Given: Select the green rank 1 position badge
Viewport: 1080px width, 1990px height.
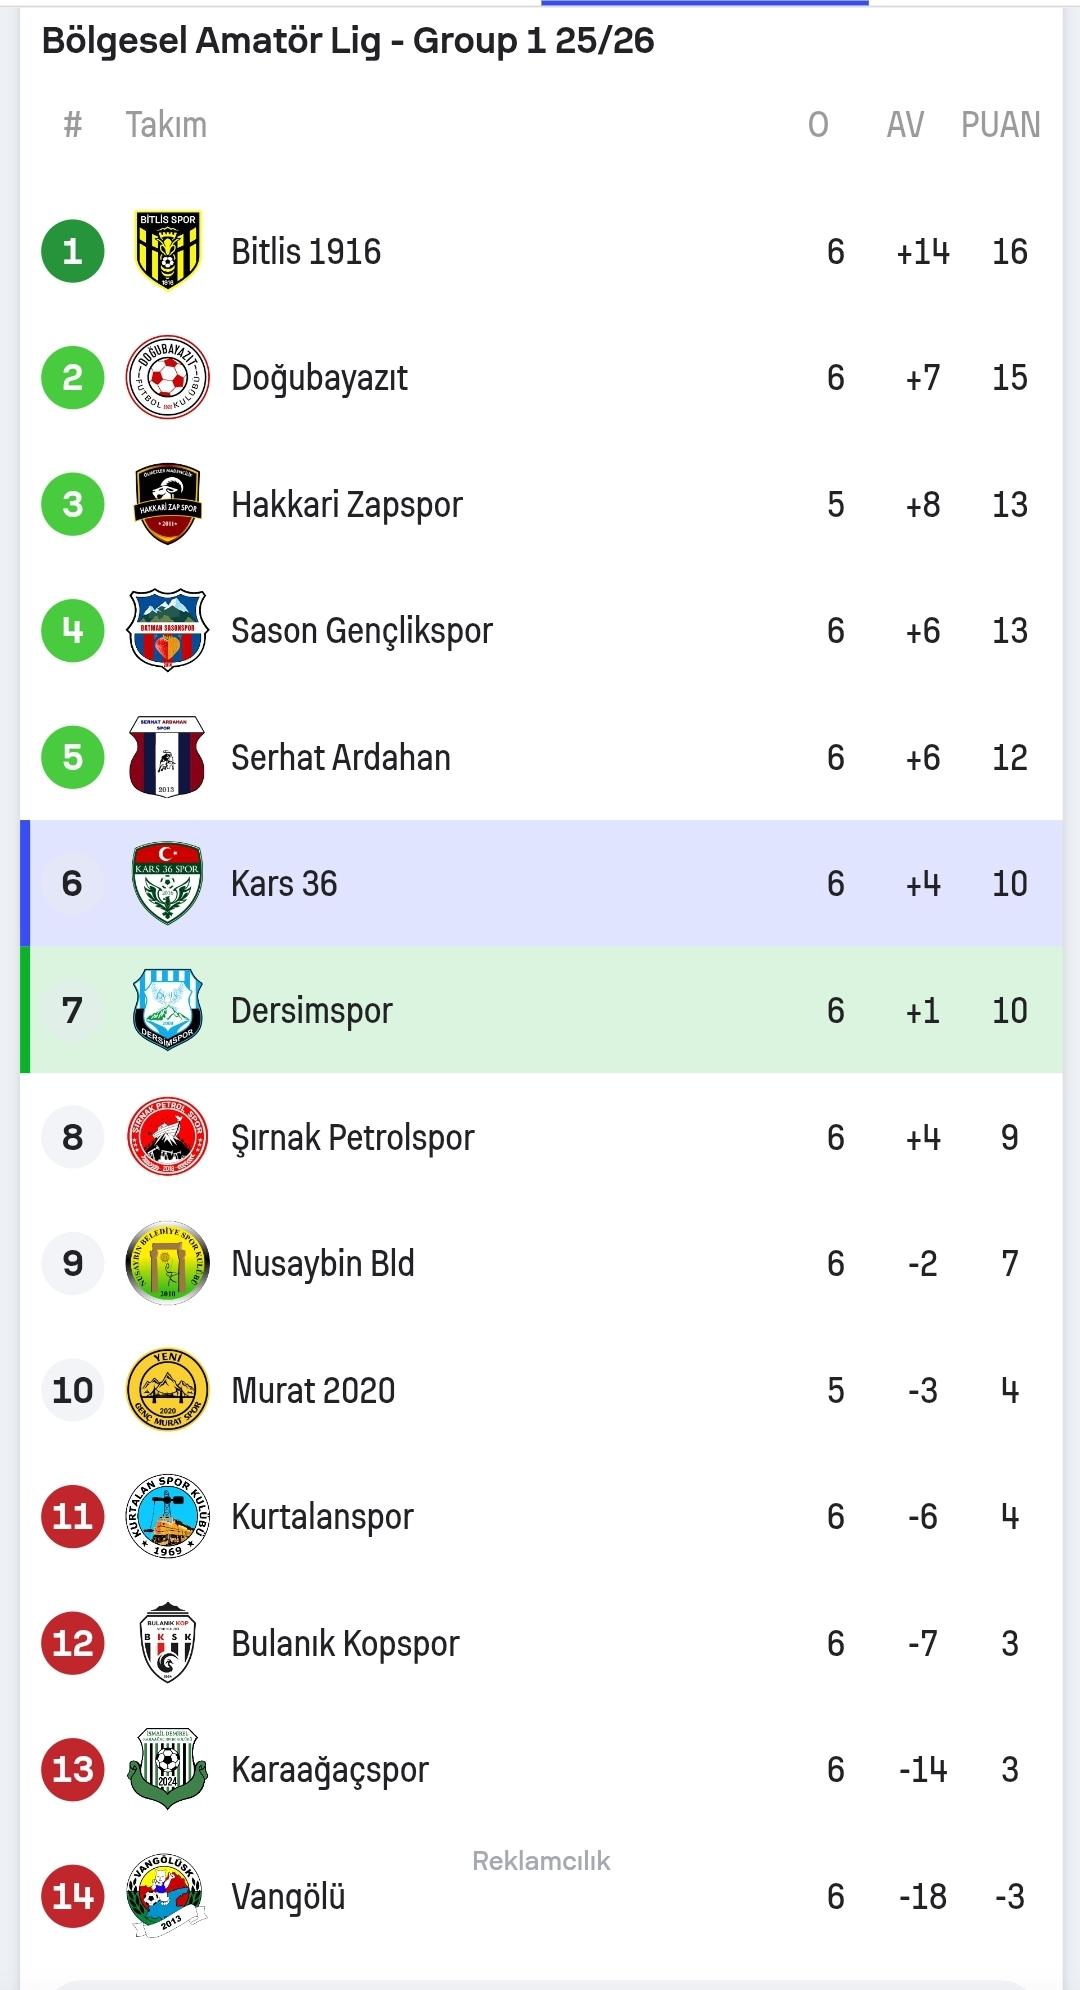Looking at the screenshot, I should [x=73, y=251].
